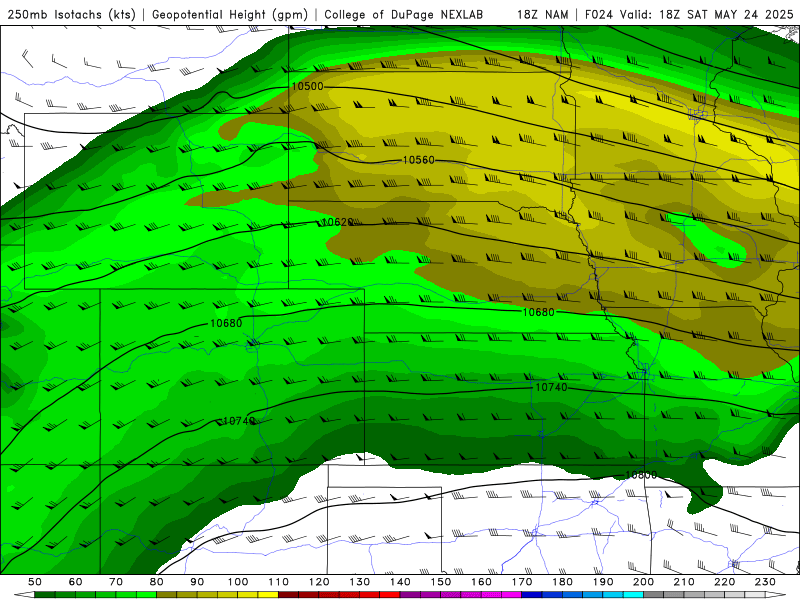Screen dimensions: 800x600
Task: Click the 'F024 Valid: 18Z SAT MAY 24 2025' text
Action: [x=689, y=14]
